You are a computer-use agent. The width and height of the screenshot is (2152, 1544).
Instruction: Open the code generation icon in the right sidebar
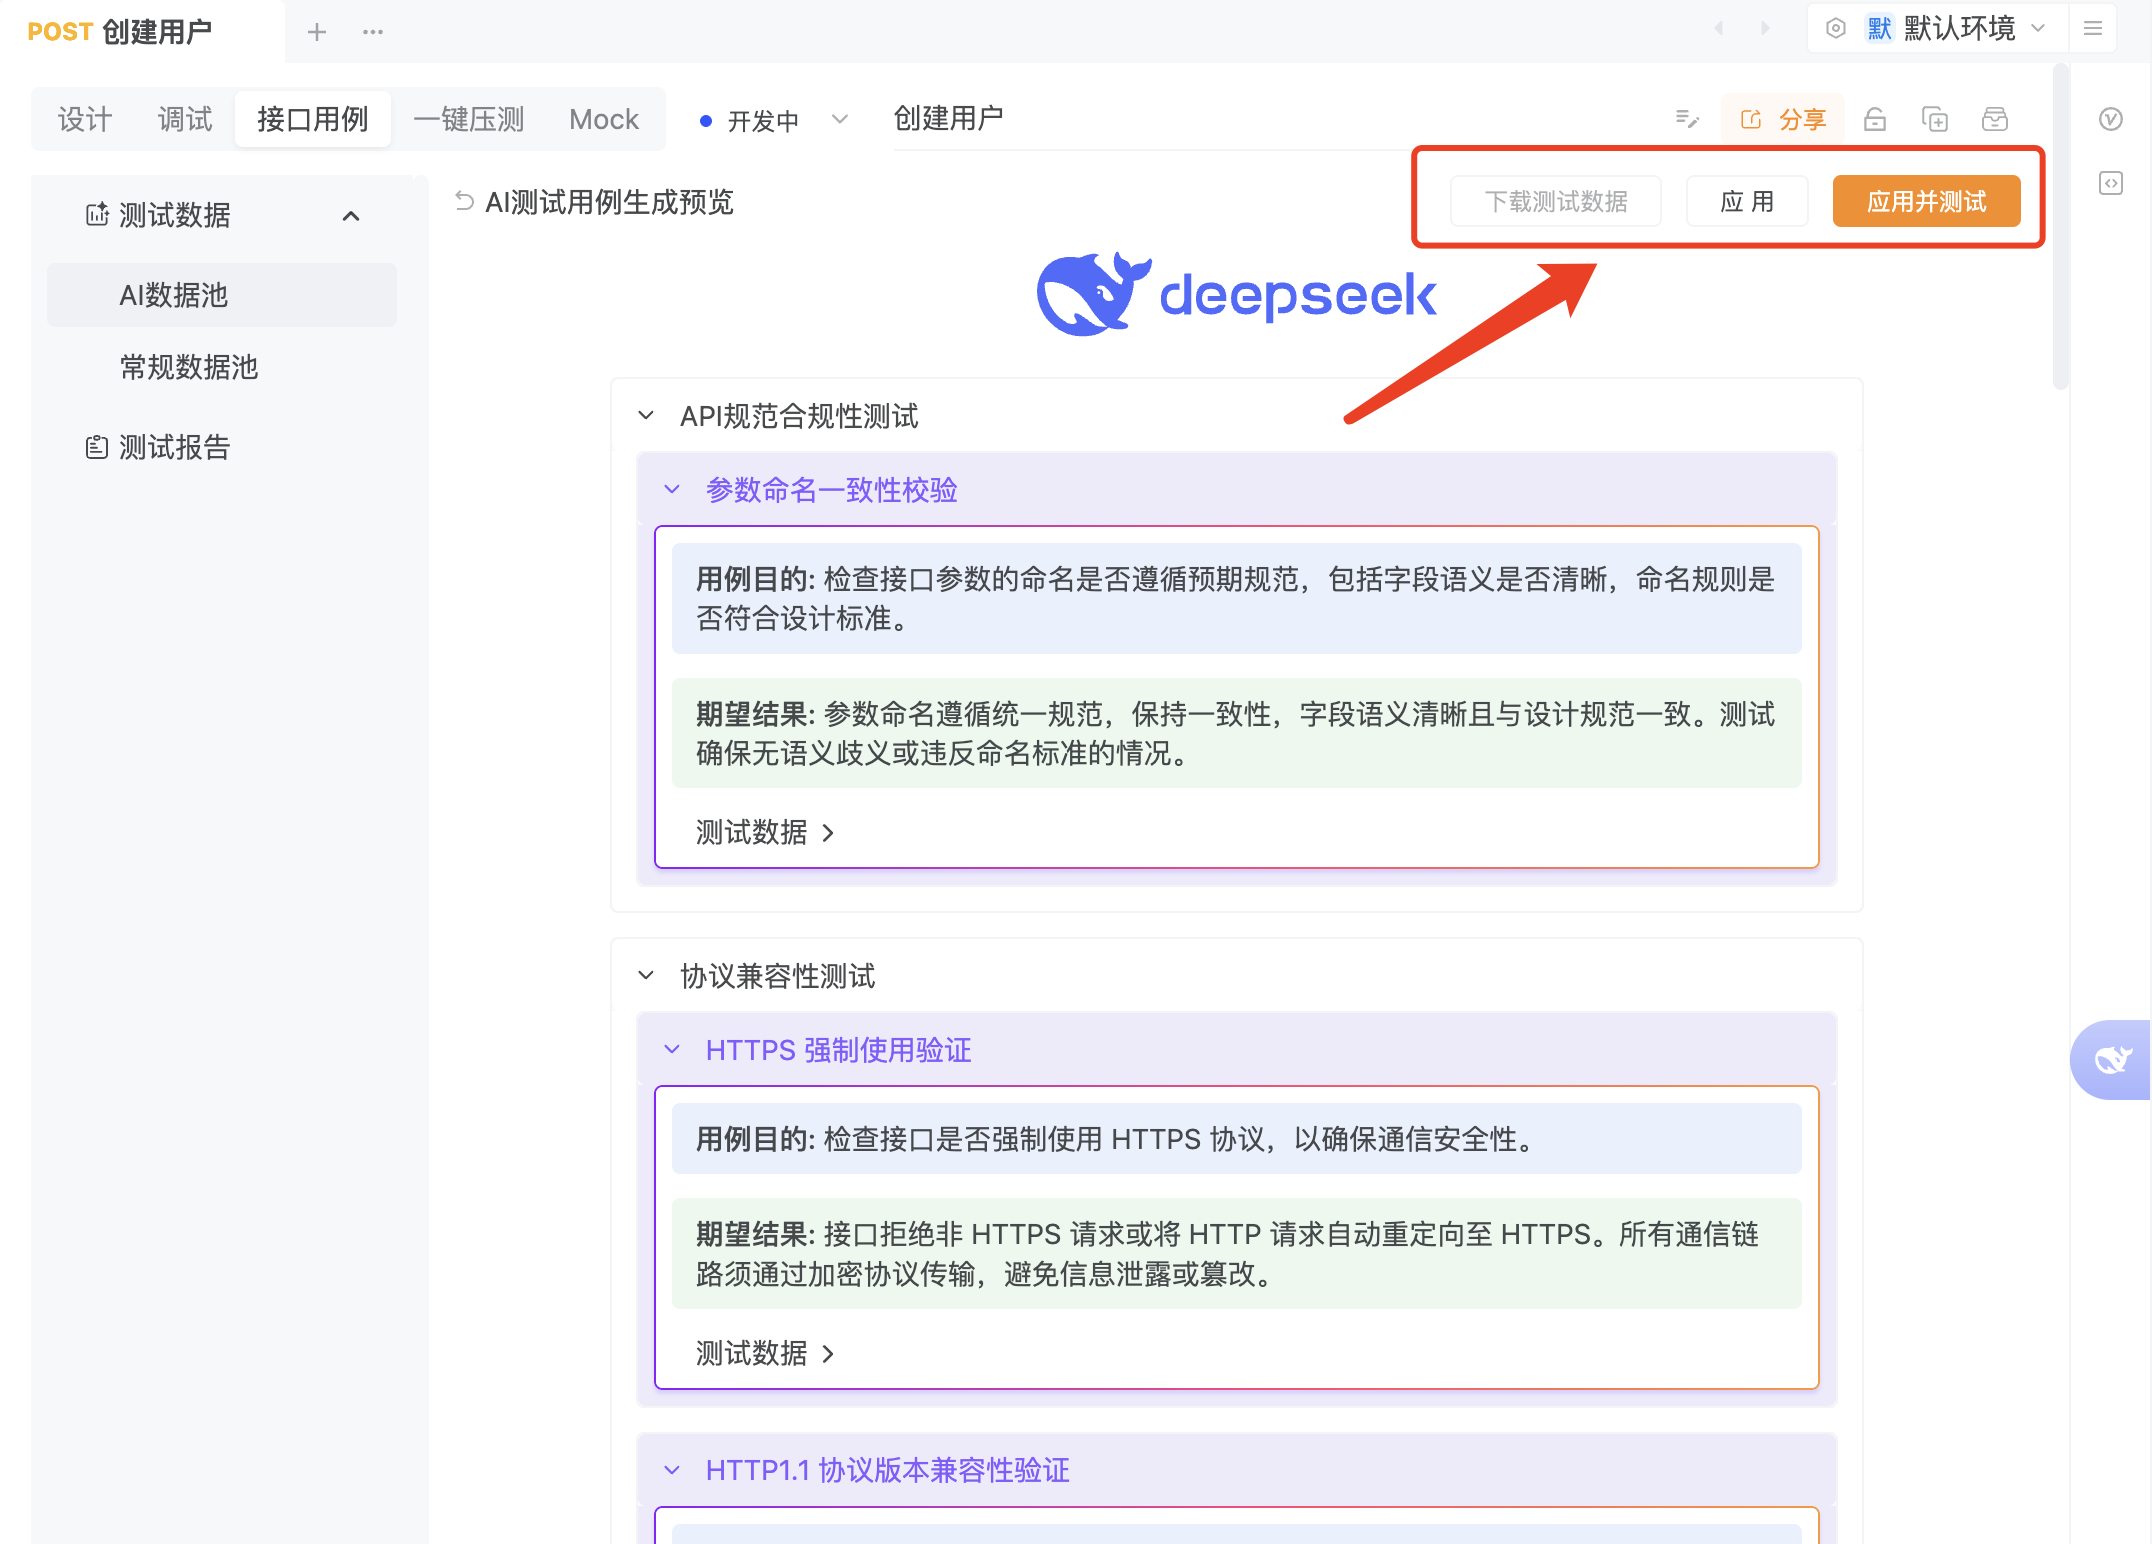2111,183
